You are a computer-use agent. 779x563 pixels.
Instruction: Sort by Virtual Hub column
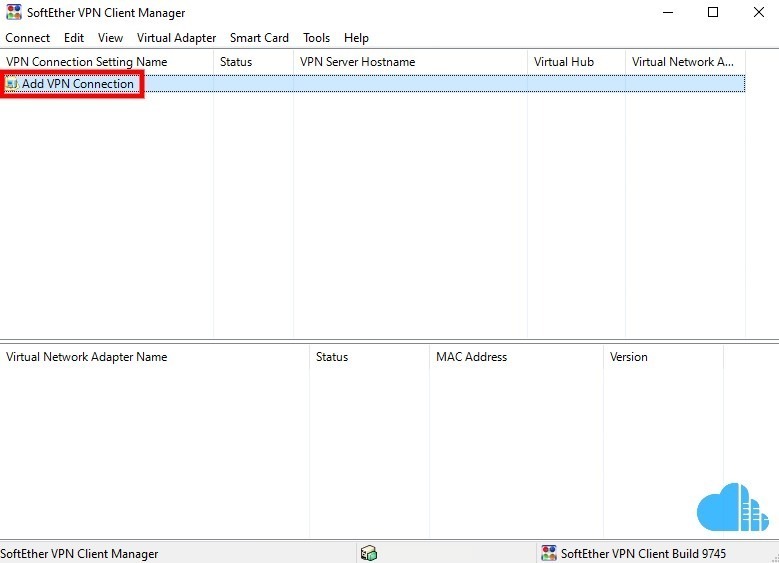576,62
